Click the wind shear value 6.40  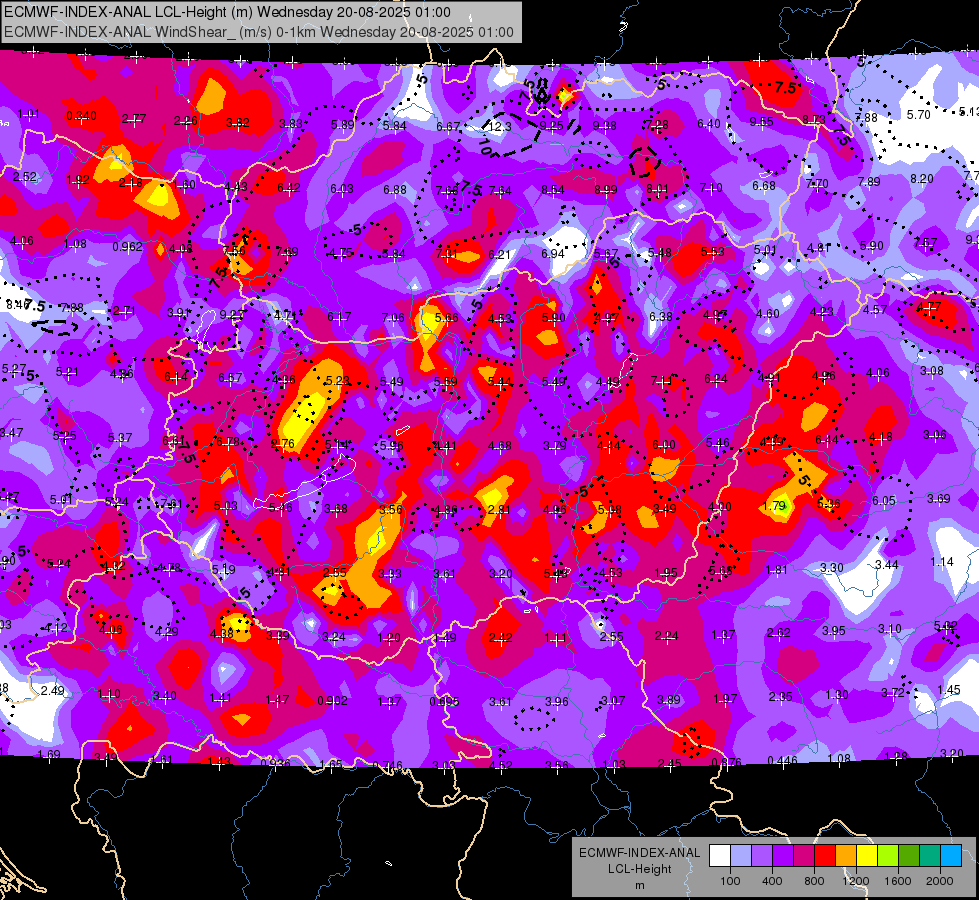[x=709, y=124]
